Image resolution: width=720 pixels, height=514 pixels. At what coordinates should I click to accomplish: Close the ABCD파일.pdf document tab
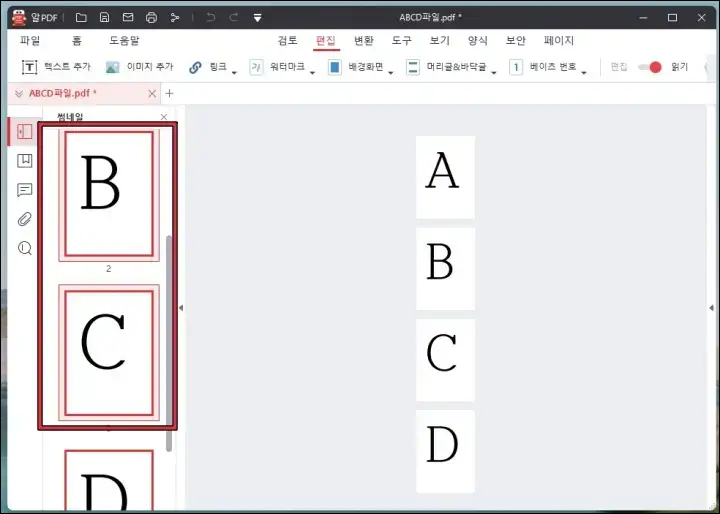[x=152, y=94]
